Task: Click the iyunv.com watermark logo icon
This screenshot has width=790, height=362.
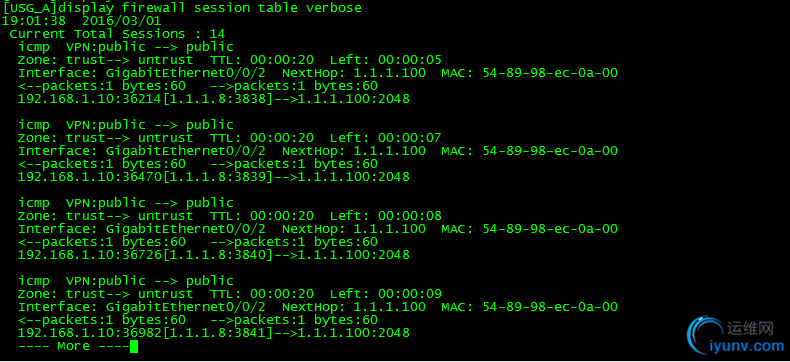Action: coord(704,334)
